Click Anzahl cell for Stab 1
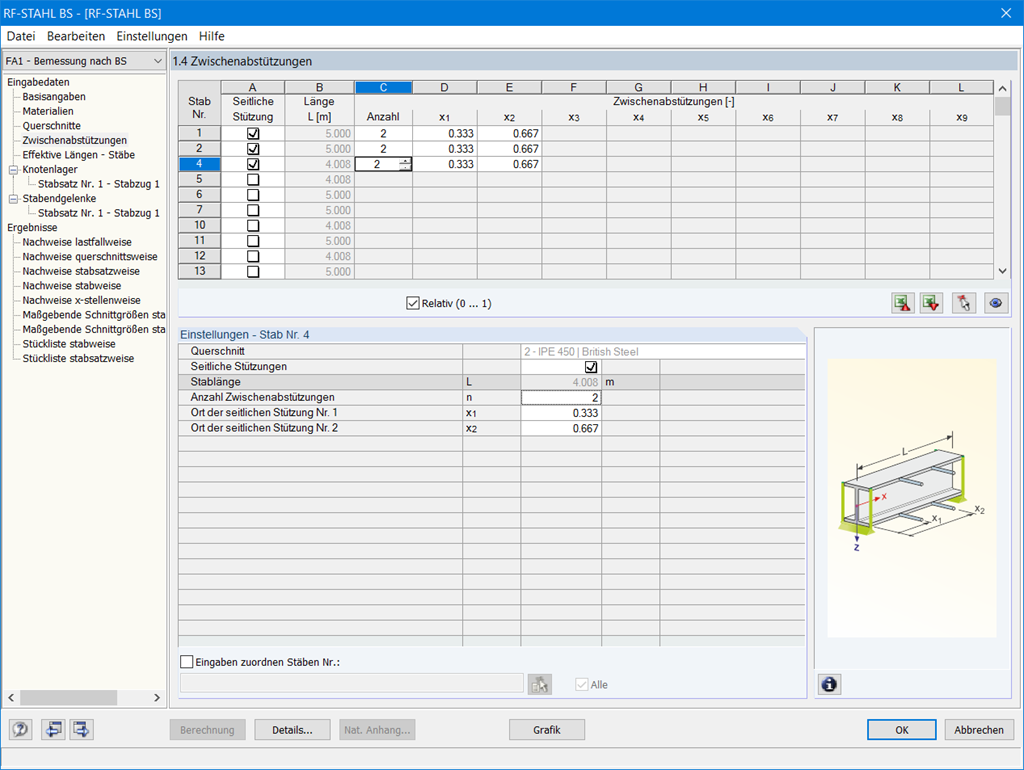Screen dimensions: 1024x770 click(383, 133)
